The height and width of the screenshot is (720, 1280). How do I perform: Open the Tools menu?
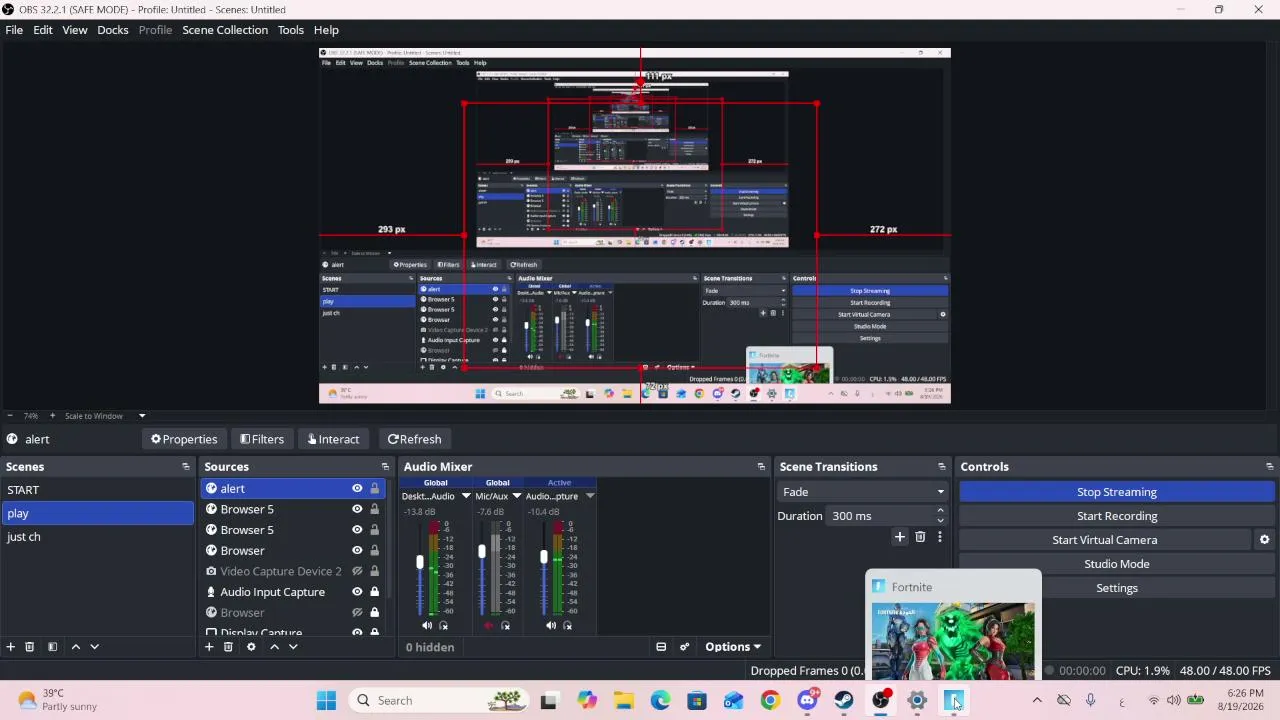tap(291, 30)
